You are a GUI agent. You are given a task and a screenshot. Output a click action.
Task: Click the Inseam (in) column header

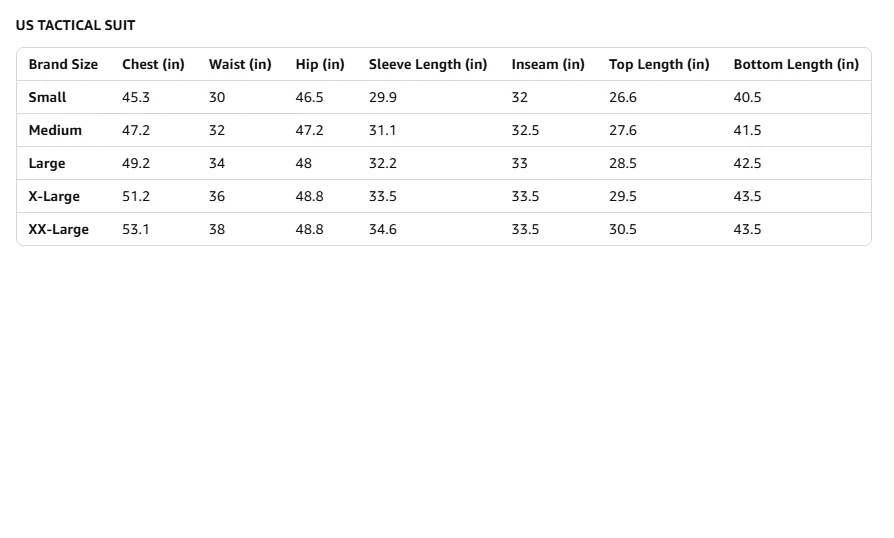(x=548, y=64)
